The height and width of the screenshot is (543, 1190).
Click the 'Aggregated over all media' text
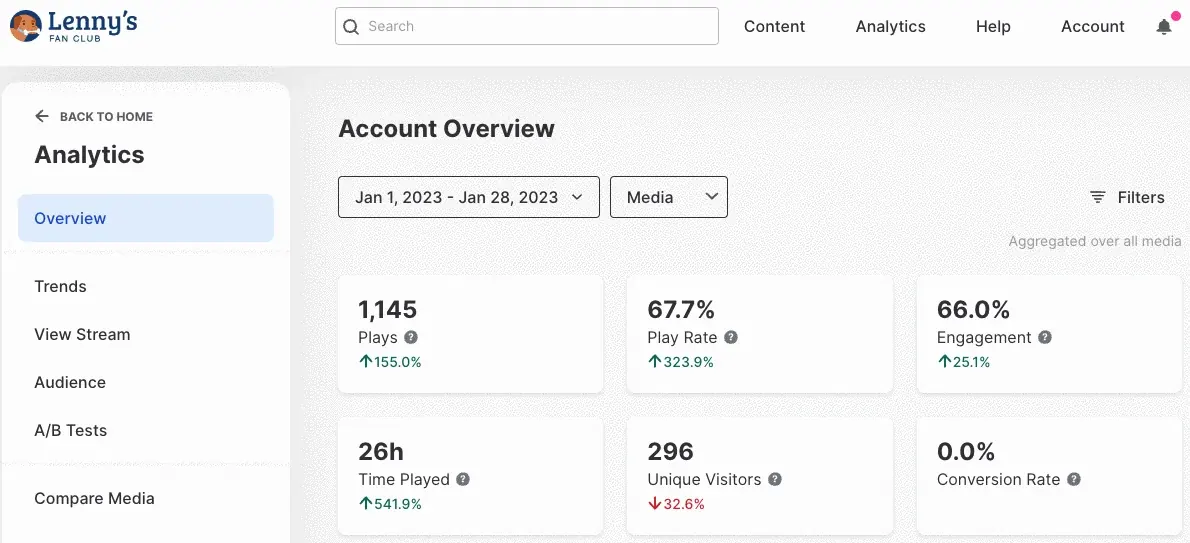tap(1094, 242)
